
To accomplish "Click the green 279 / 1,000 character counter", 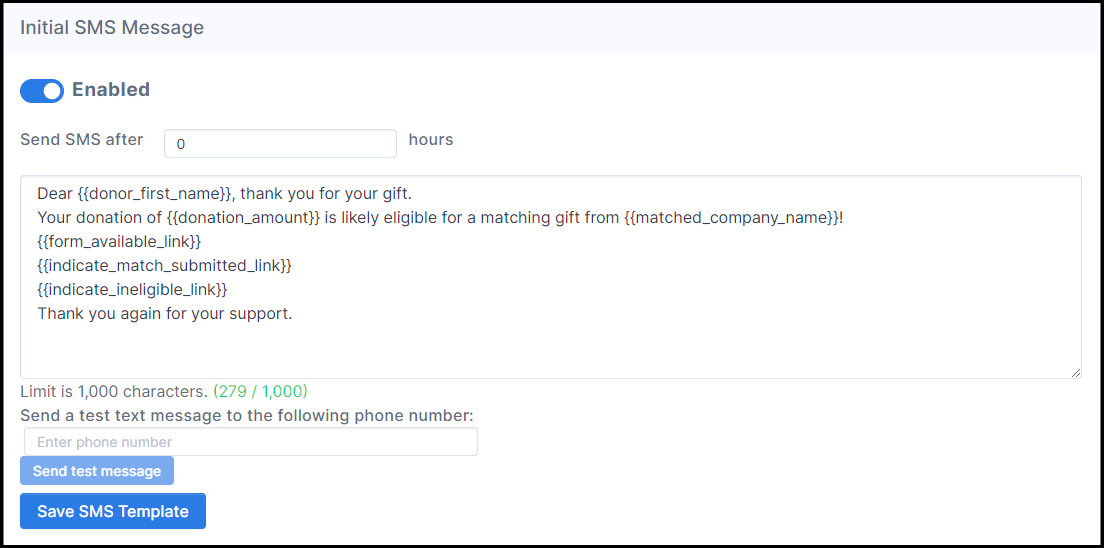I will [x=260, y=392].
